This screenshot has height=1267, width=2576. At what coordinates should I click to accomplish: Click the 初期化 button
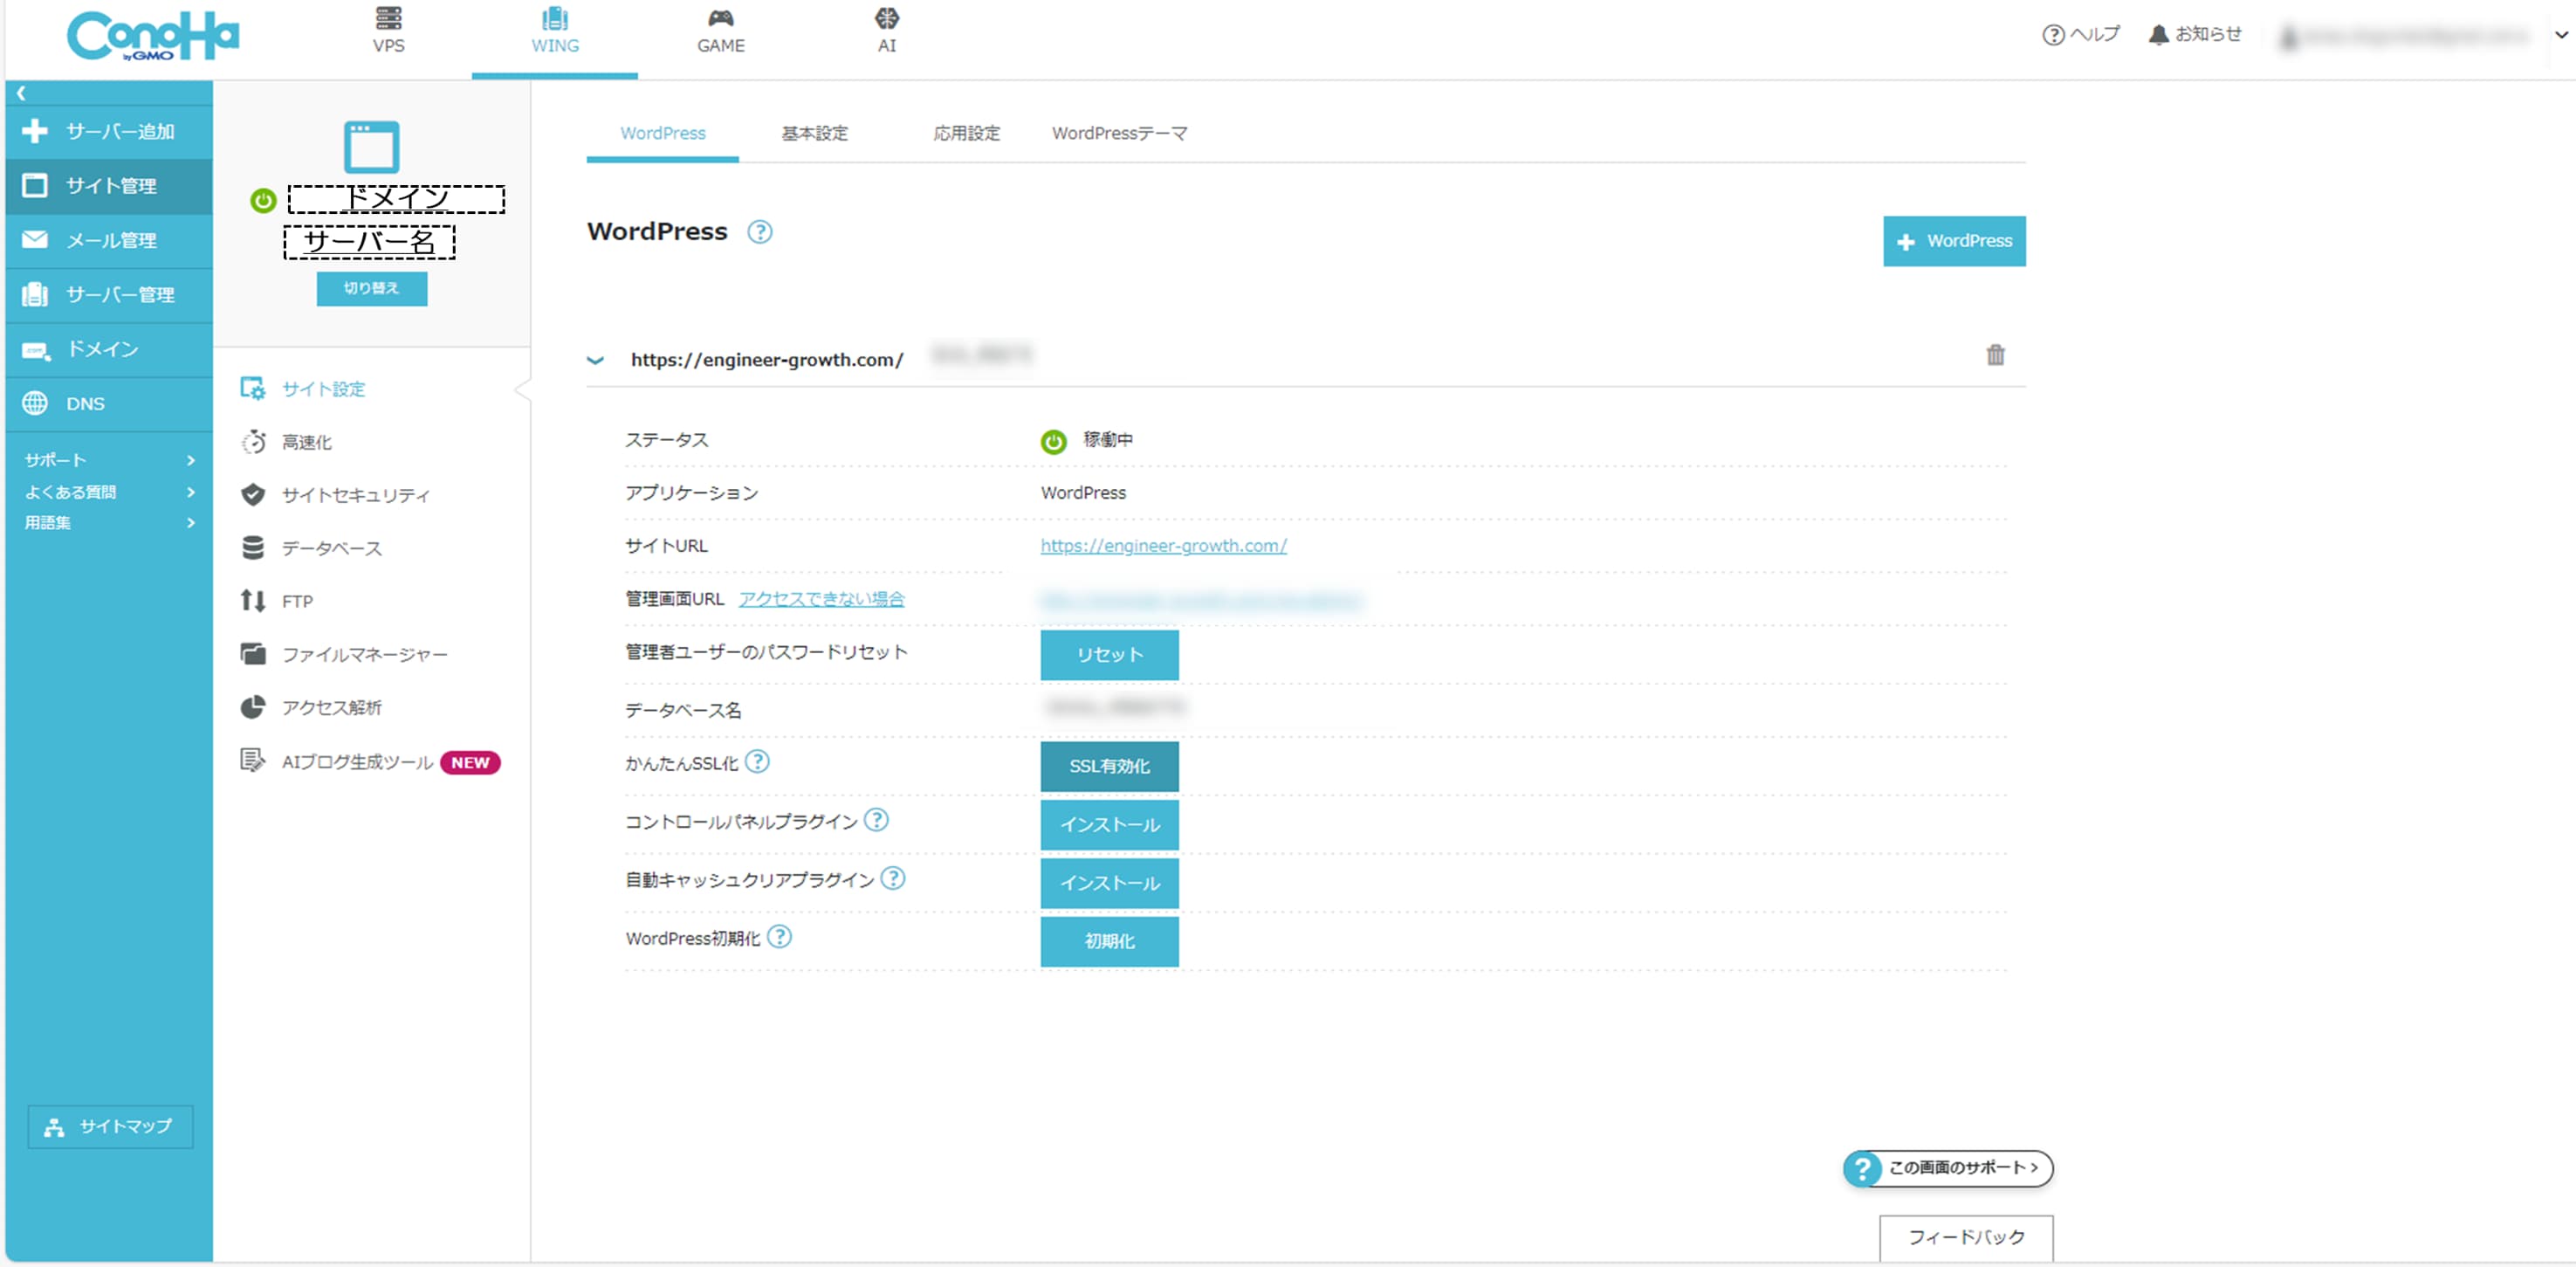point(1109,941)
